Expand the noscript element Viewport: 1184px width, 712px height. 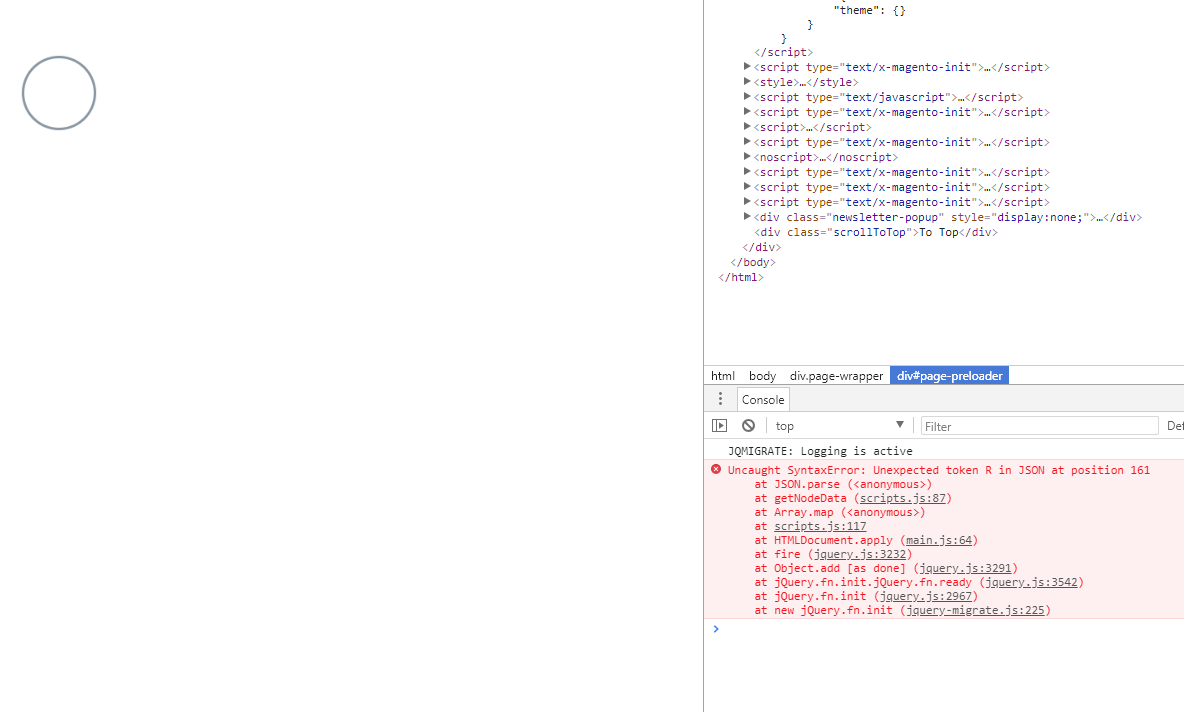(747, 157)
